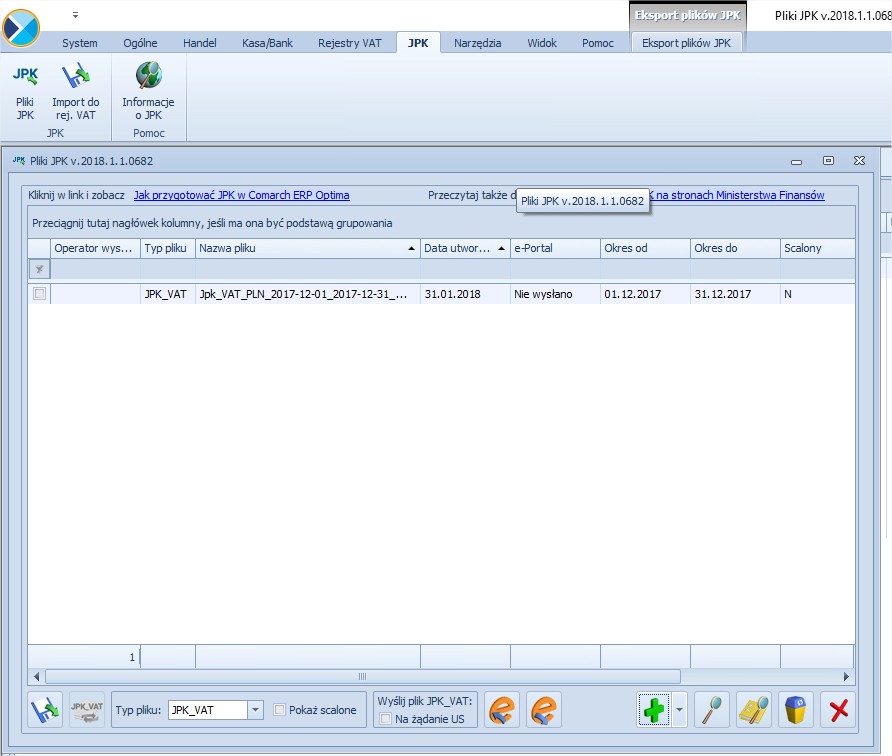Close window using red X icon
Viewport: 892px width, 756px height.
tap(839, 710)
